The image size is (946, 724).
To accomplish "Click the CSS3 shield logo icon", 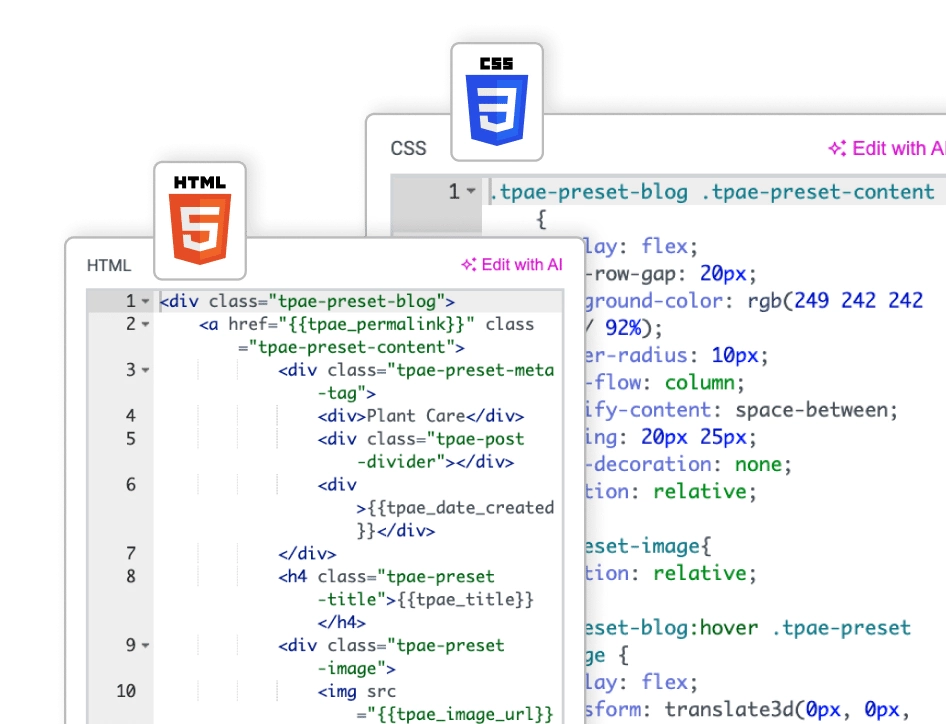I will (x=496, y=101).
